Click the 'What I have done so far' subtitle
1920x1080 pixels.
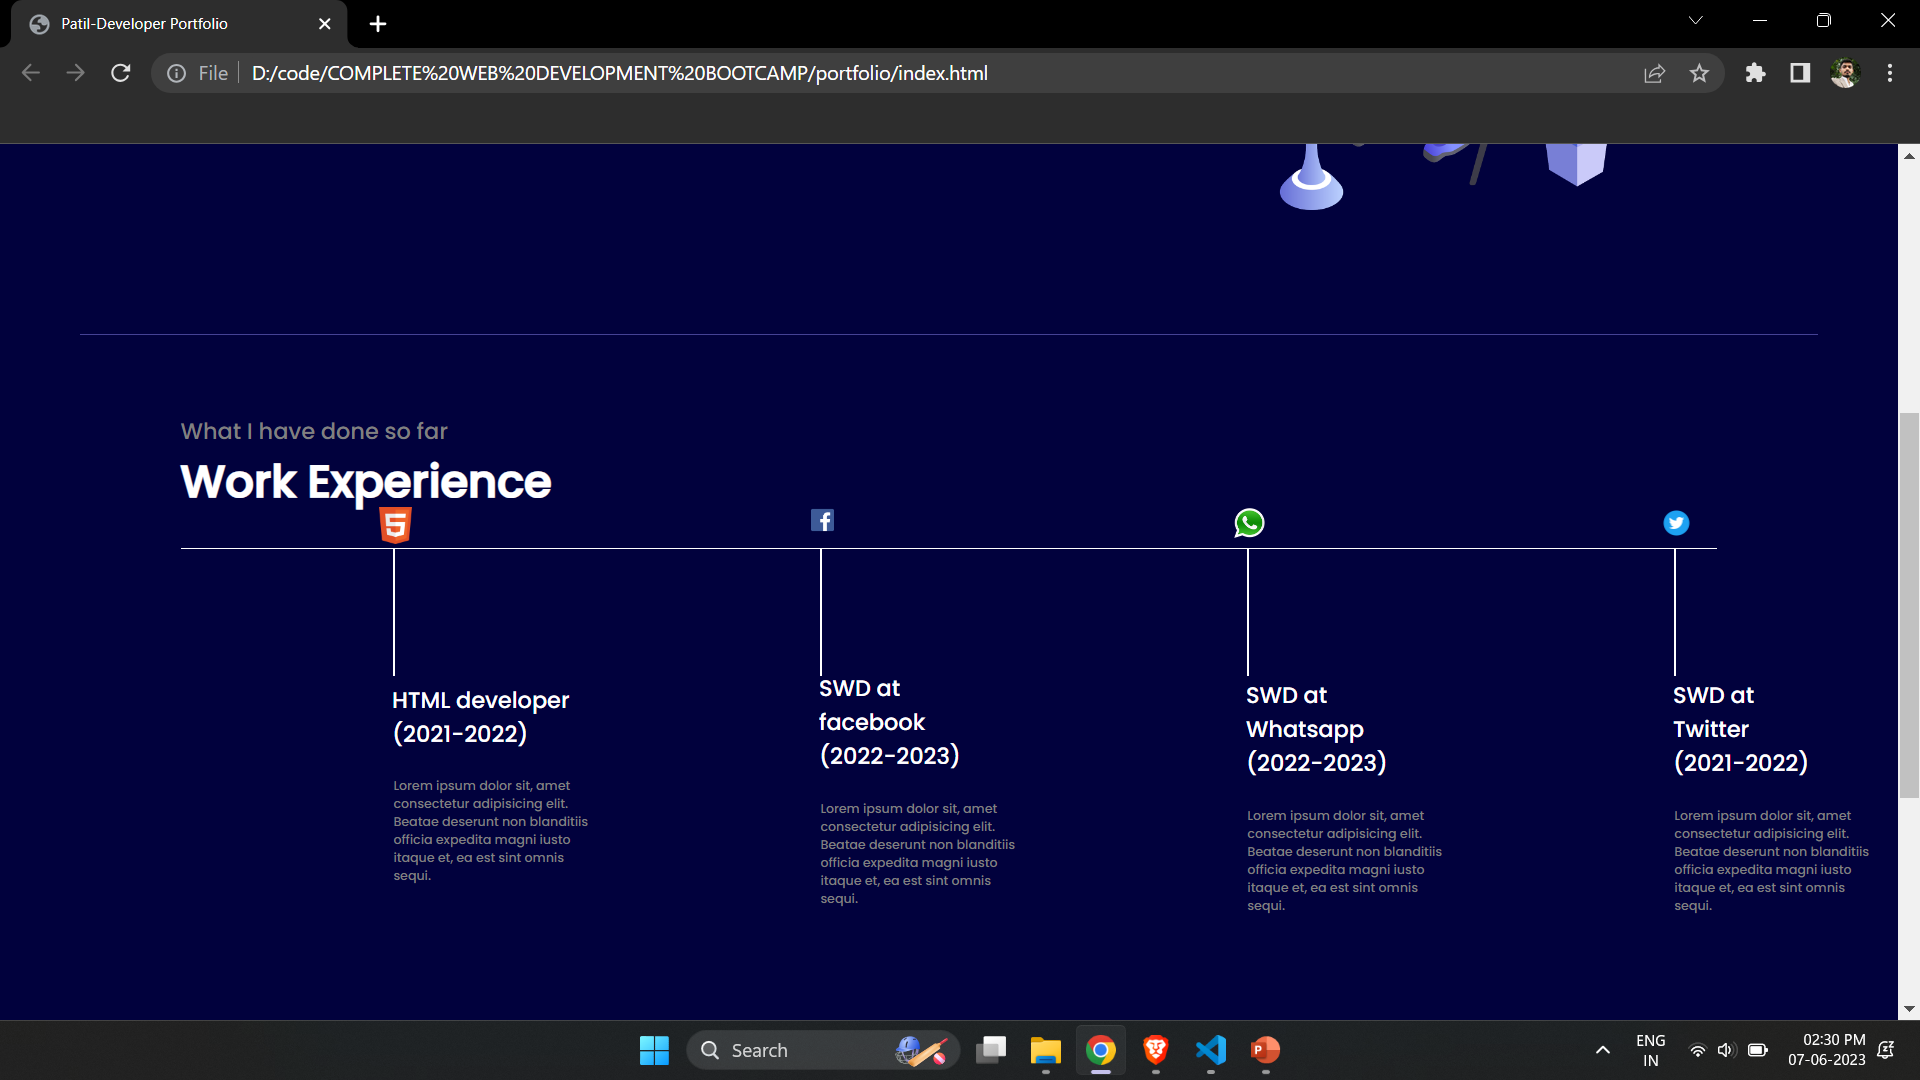(x=314, y=431)
